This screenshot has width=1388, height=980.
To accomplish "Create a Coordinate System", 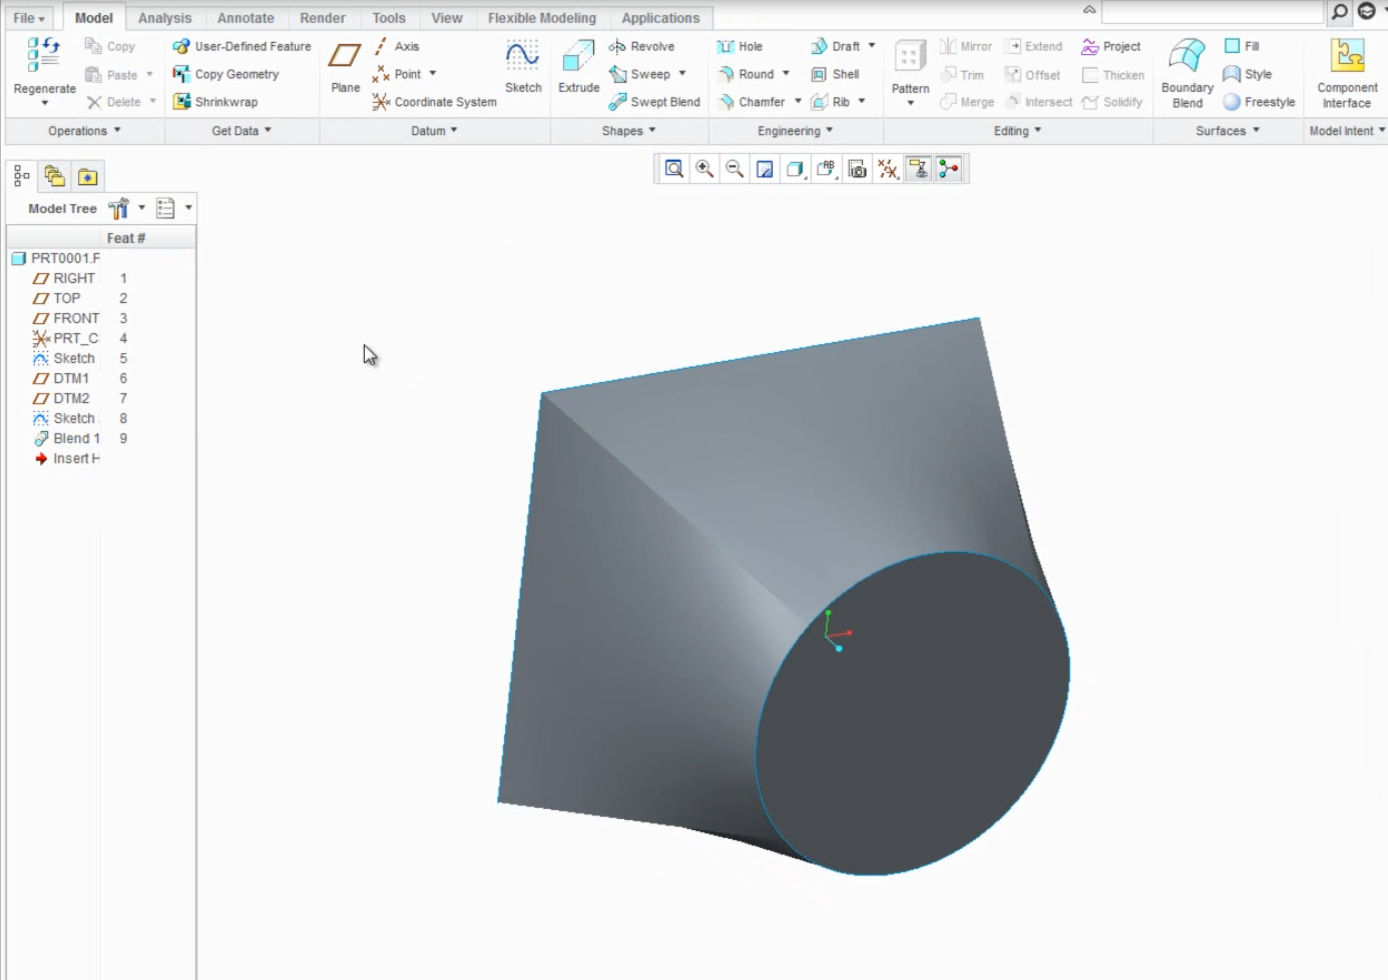I will pos(434,102).
